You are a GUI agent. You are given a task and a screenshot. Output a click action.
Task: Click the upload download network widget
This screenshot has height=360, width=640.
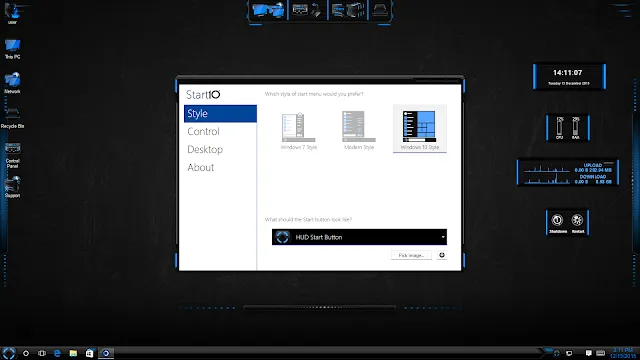pos(568,172)
